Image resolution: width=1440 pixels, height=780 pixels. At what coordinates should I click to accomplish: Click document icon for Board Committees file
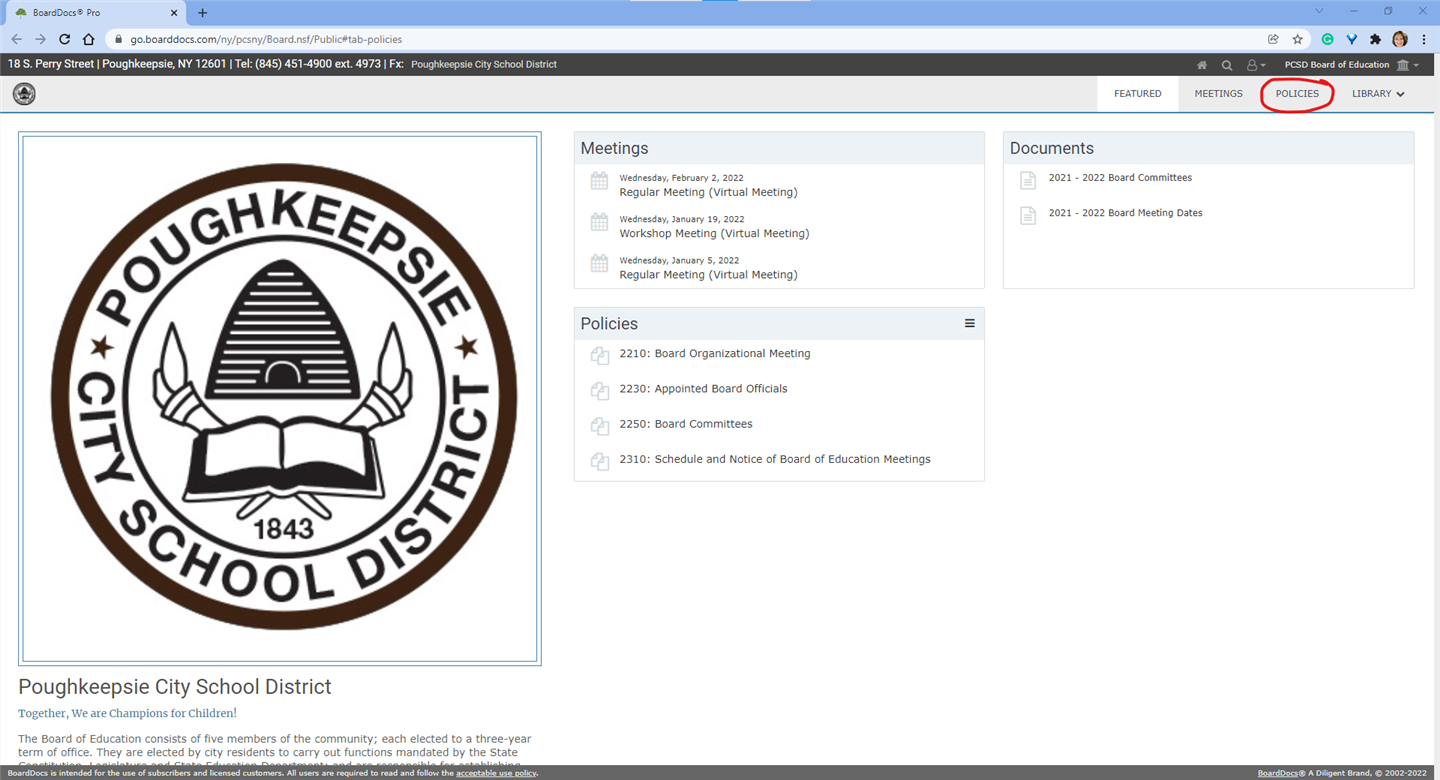tap(1028, 180)
